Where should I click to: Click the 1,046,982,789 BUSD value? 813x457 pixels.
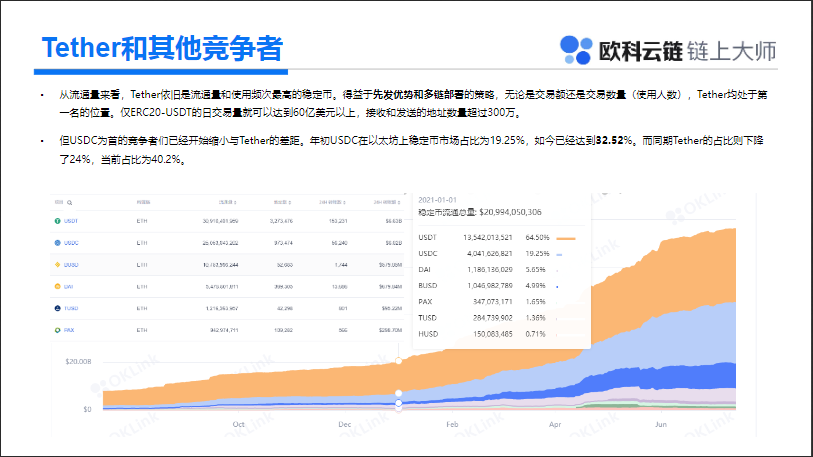(489, 285)
